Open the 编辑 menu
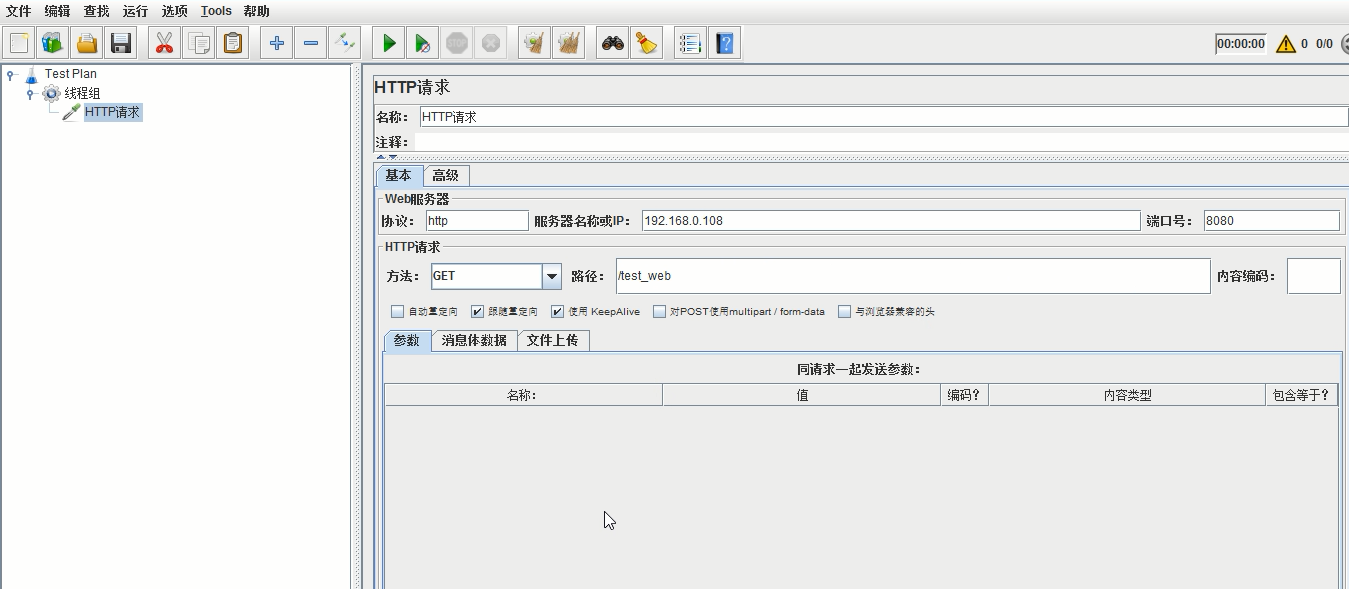Screen dimensions: 1349x589 (x=57, y=11)
